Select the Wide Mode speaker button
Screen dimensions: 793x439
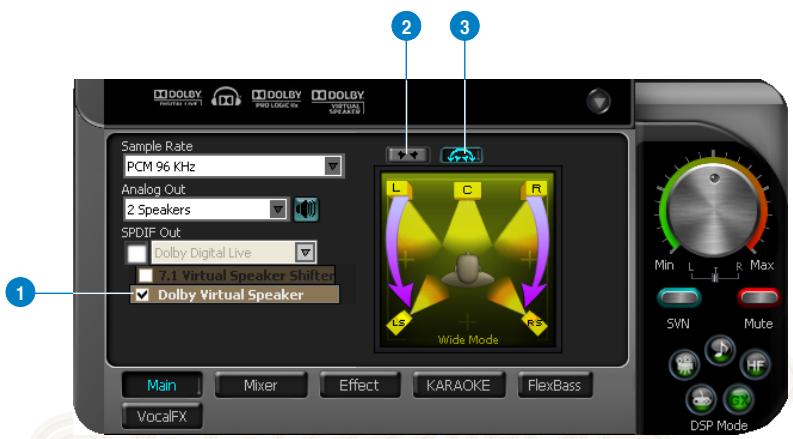click(x=461, y=155)
